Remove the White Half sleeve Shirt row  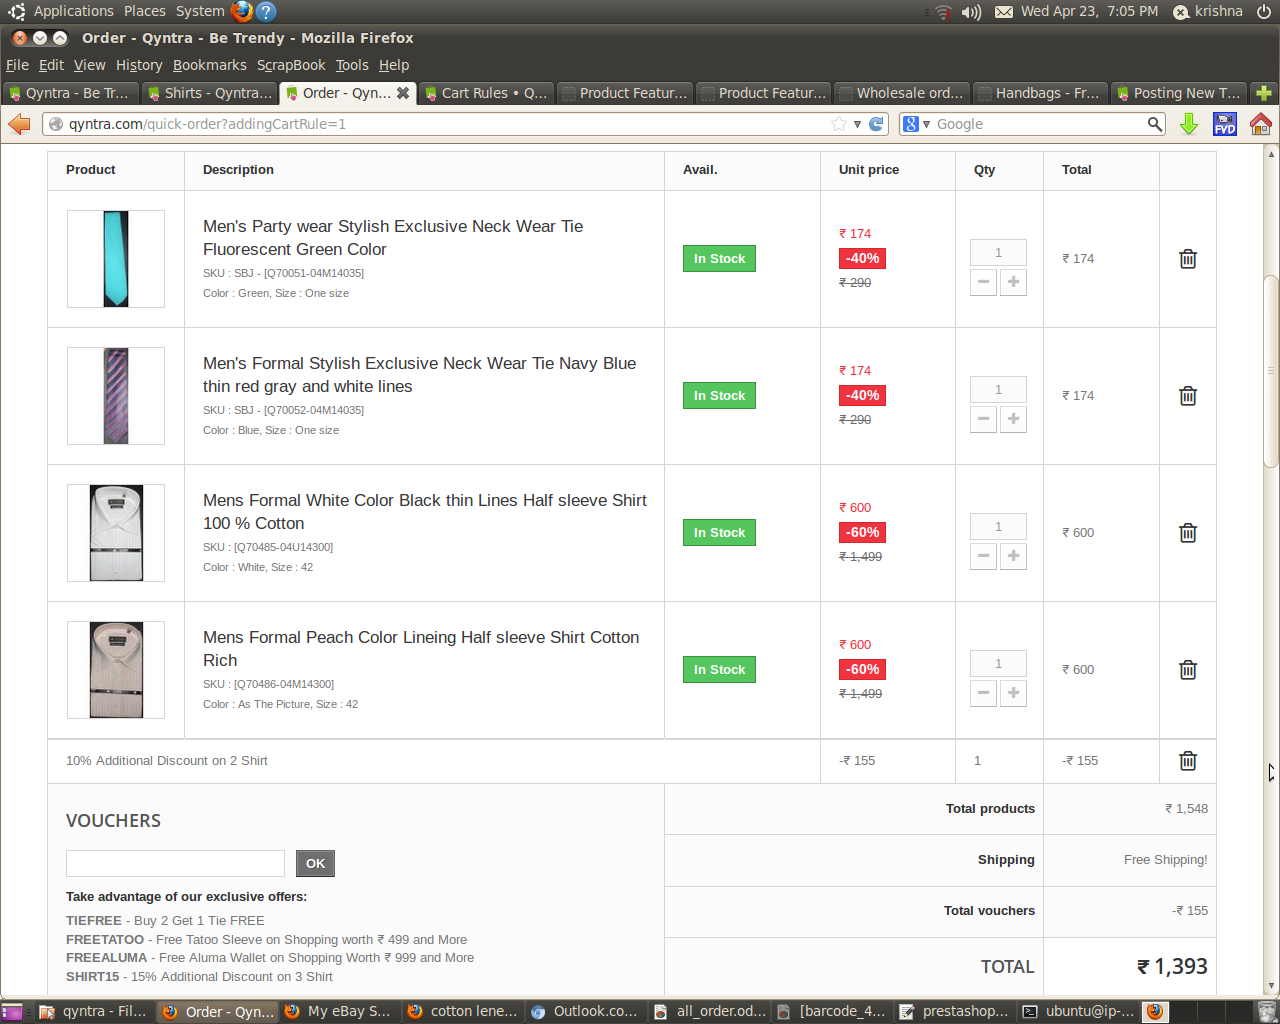pyautogui.click(x=1188, y=533)
